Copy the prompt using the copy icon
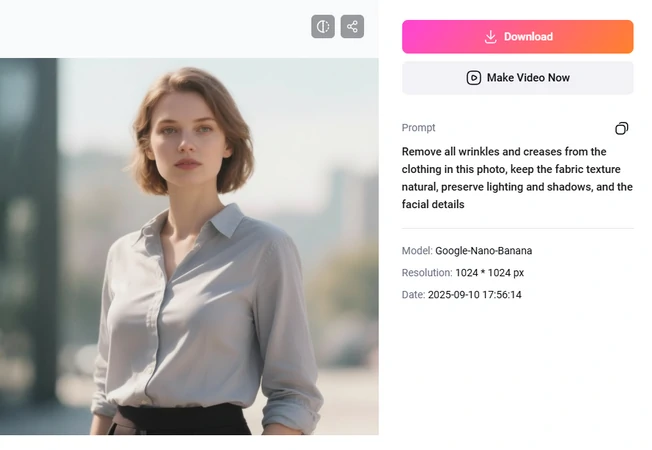The width and height of the screenshot is (652, 450). pos(621,129)
